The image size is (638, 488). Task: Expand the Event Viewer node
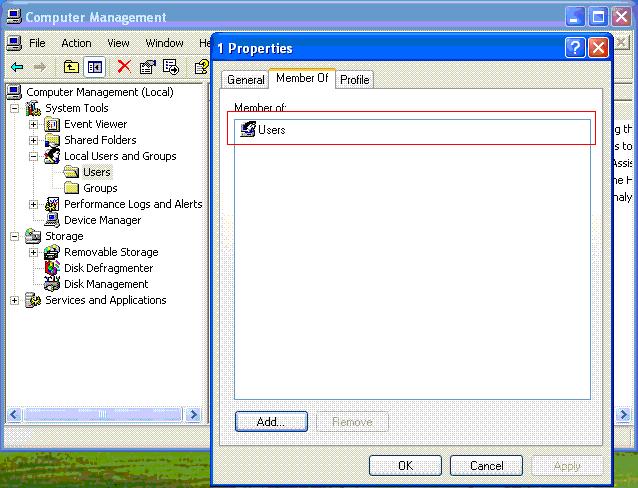click(x=34, y=124)
